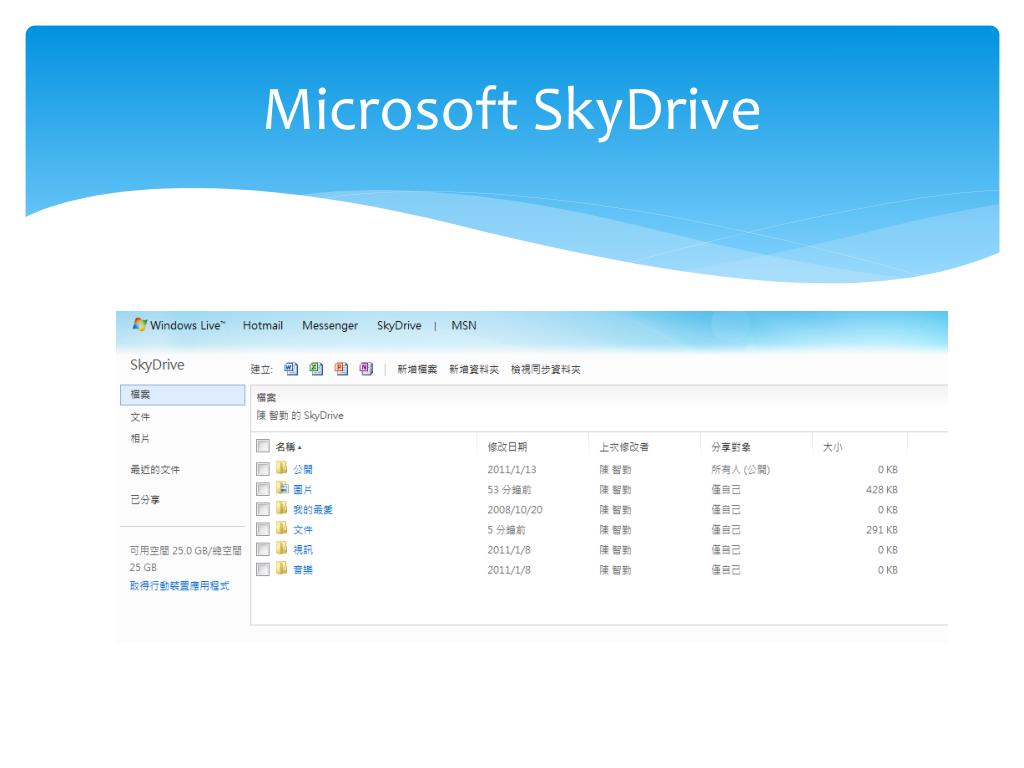
Task: Open the 取得行動裝置應用程式 link
Action: point(179,586)
